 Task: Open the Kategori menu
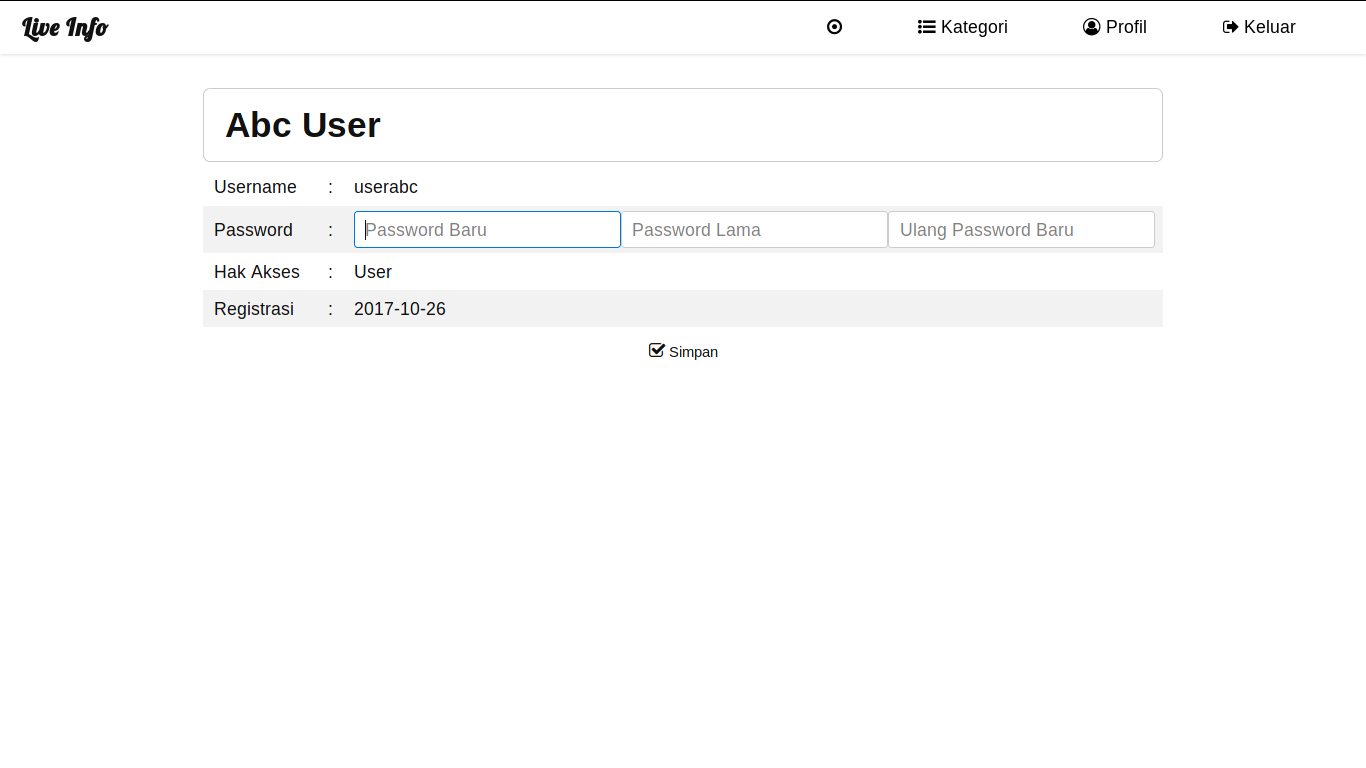[963, 27]
